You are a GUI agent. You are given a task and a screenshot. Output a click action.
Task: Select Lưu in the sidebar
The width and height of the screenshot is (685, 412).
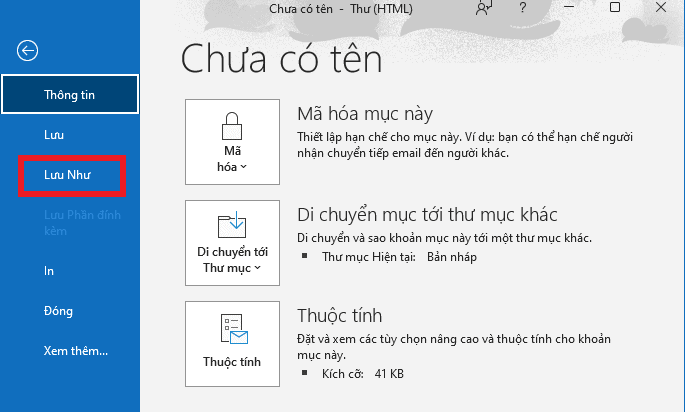54,135
